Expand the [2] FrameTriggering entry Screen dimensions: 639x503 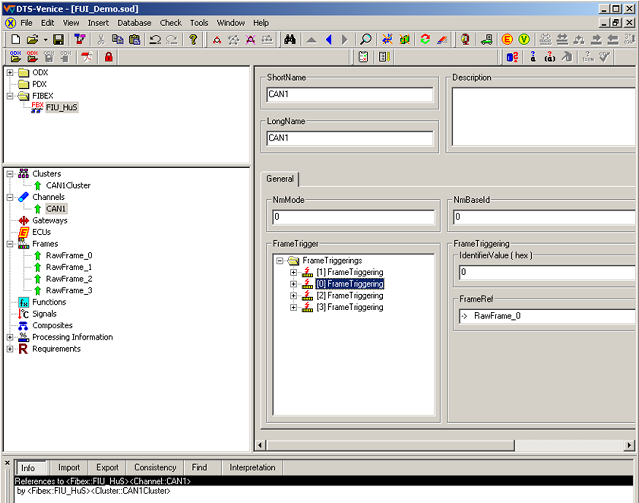pos(293,296)
